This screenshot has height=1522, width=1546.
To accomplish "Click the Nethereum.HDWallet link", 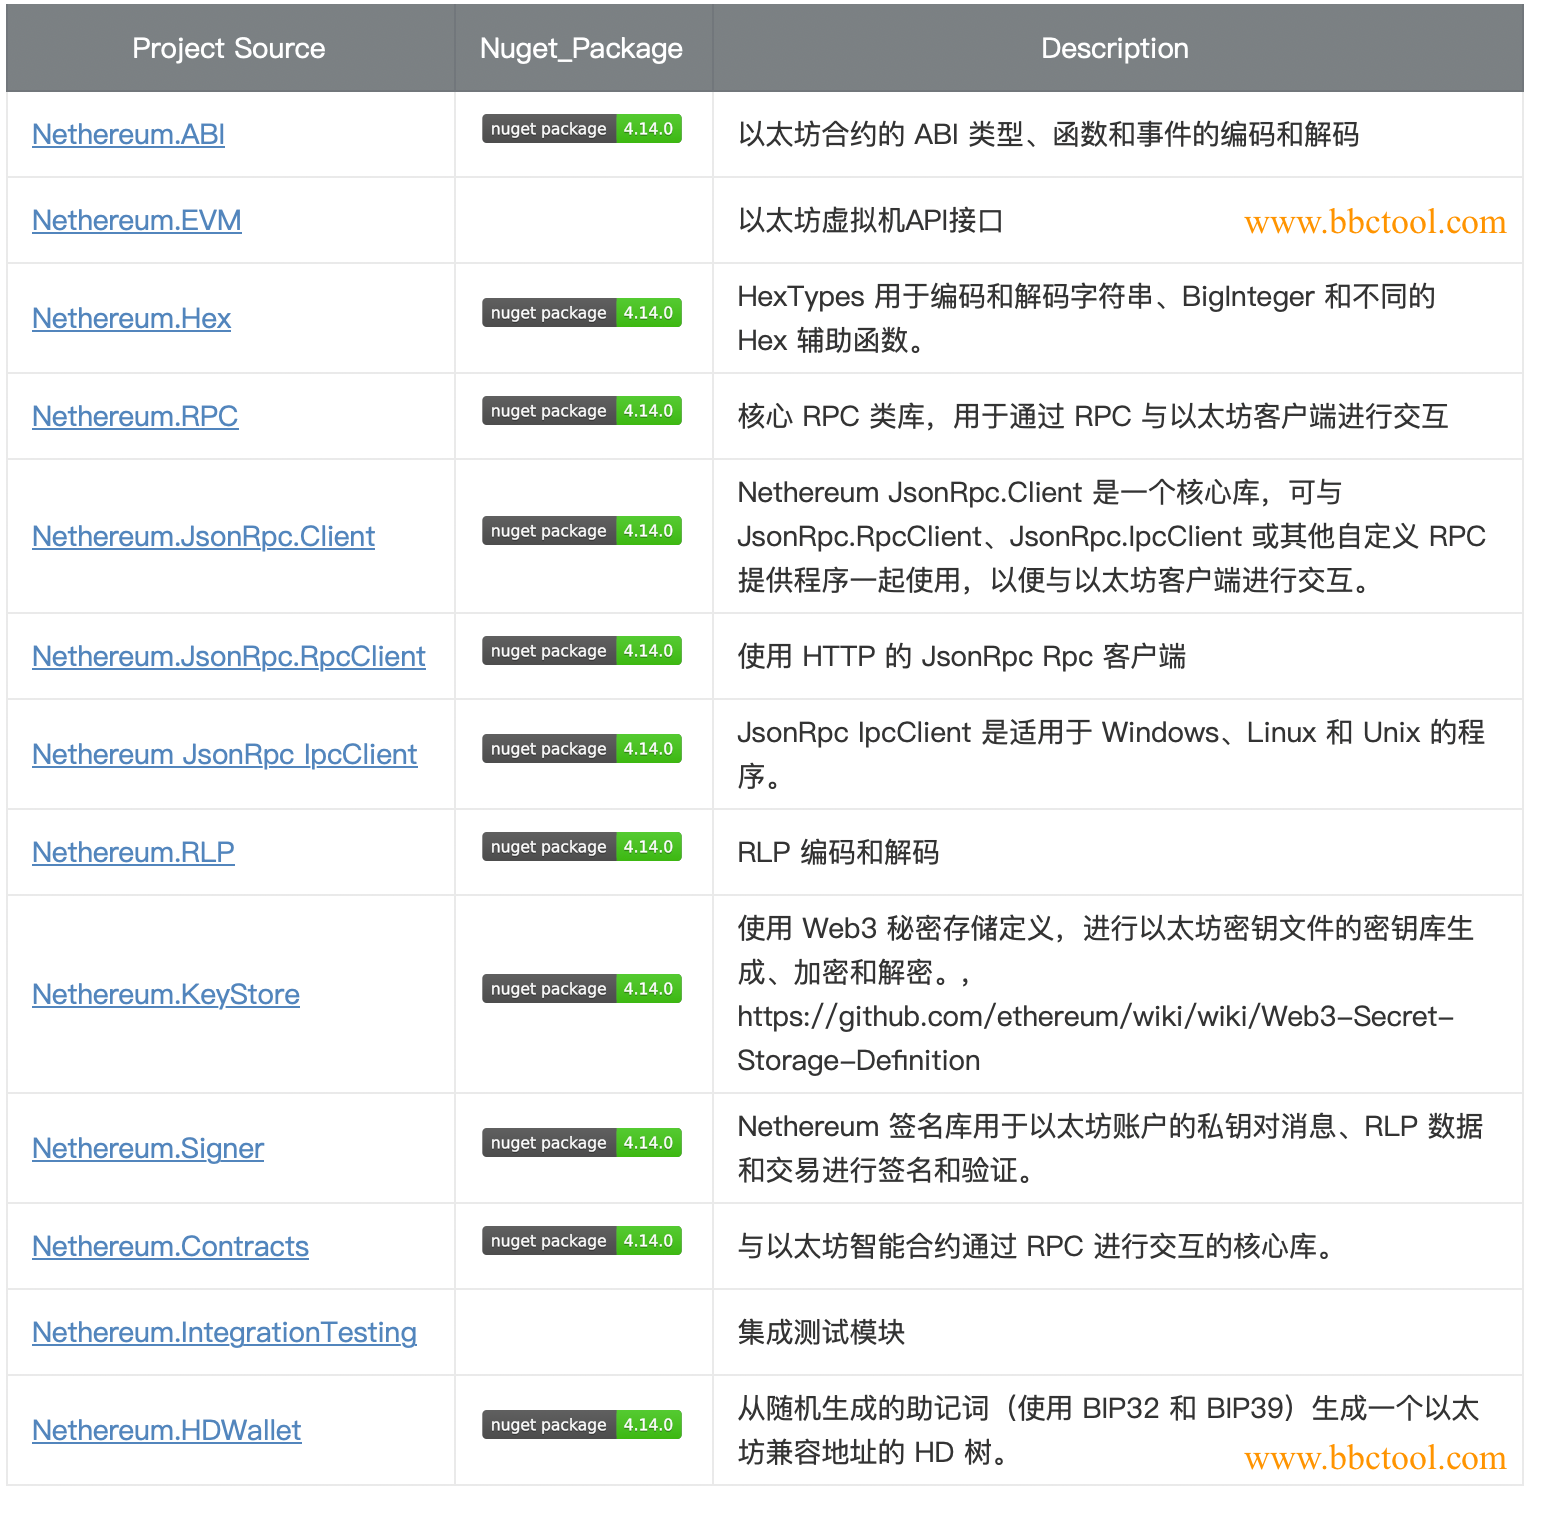I will point(166,1430).
